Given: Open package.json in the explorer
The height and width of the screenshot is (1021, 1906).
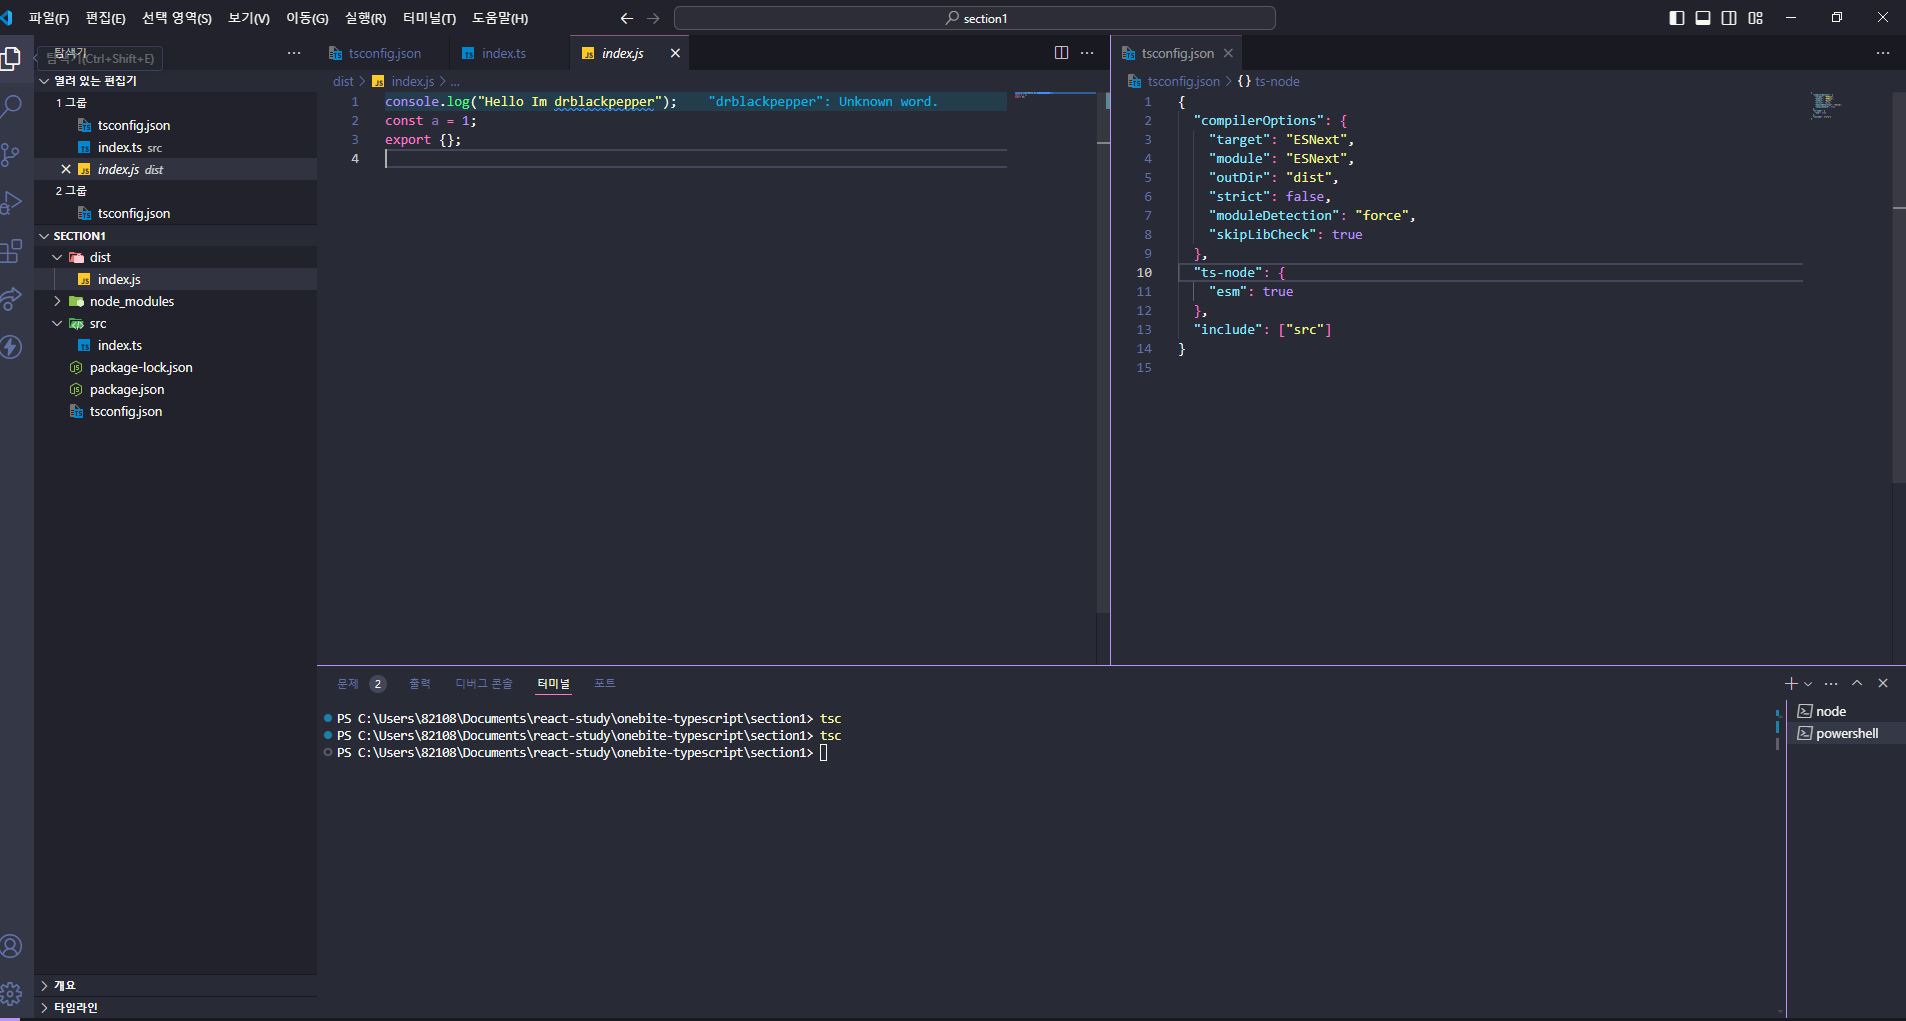Looking at the screenshot, I should [127, 389].
